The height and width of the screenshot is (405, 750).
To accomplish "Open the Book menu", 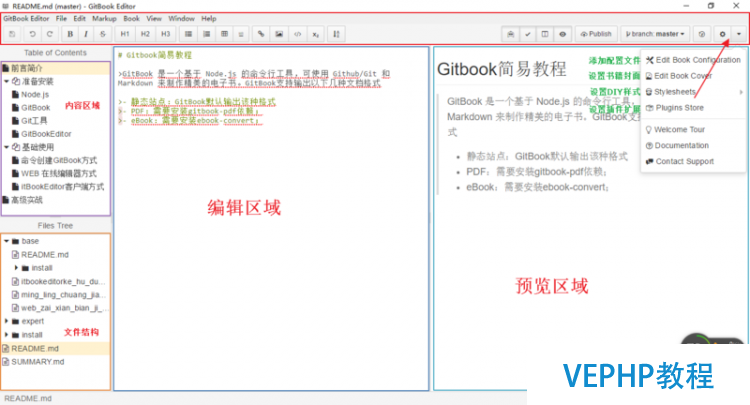I will pyautogui.click(x=132, y=19).
